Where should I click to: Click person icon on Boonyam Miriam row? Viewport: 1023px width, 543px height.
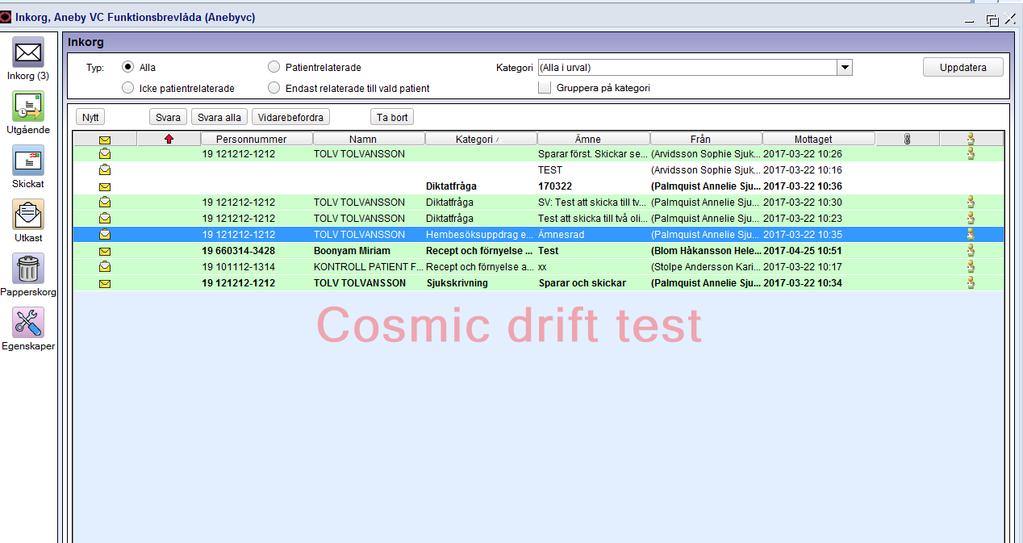point(971,251)
